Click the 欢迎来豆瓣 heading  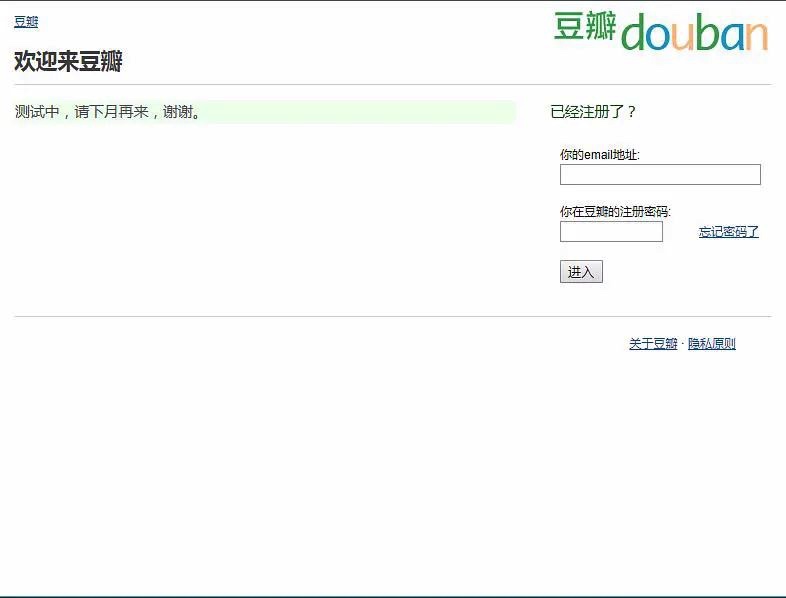click(68, 61)
